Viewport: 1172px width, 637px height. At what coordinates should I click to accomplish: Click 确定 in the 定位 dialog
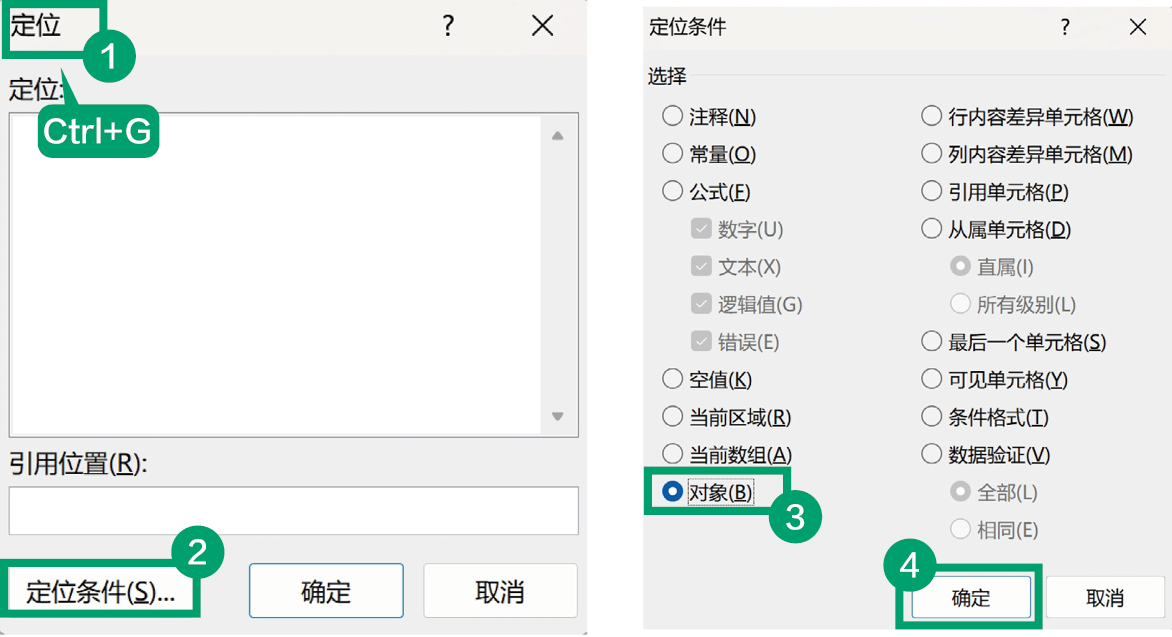click(x=326, y=591)
